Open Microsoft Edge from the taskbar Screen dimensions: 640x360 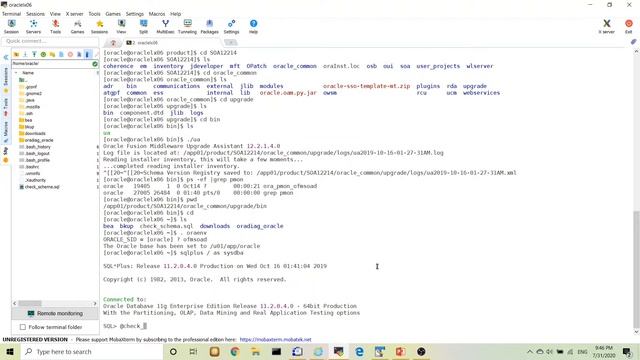pyautogui.click(x=359, y=351)
